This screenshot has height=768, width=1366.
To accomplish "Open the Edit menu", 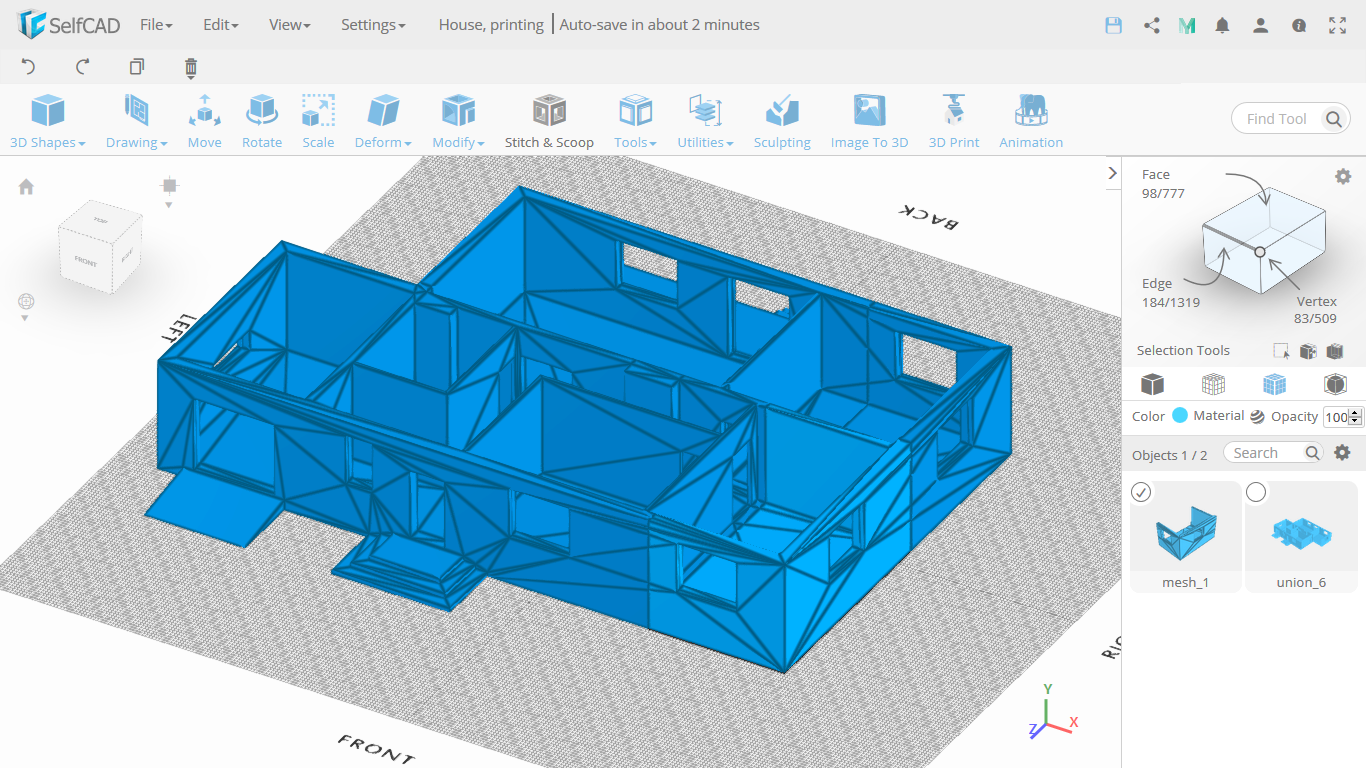I will click(x=220, y=25).
